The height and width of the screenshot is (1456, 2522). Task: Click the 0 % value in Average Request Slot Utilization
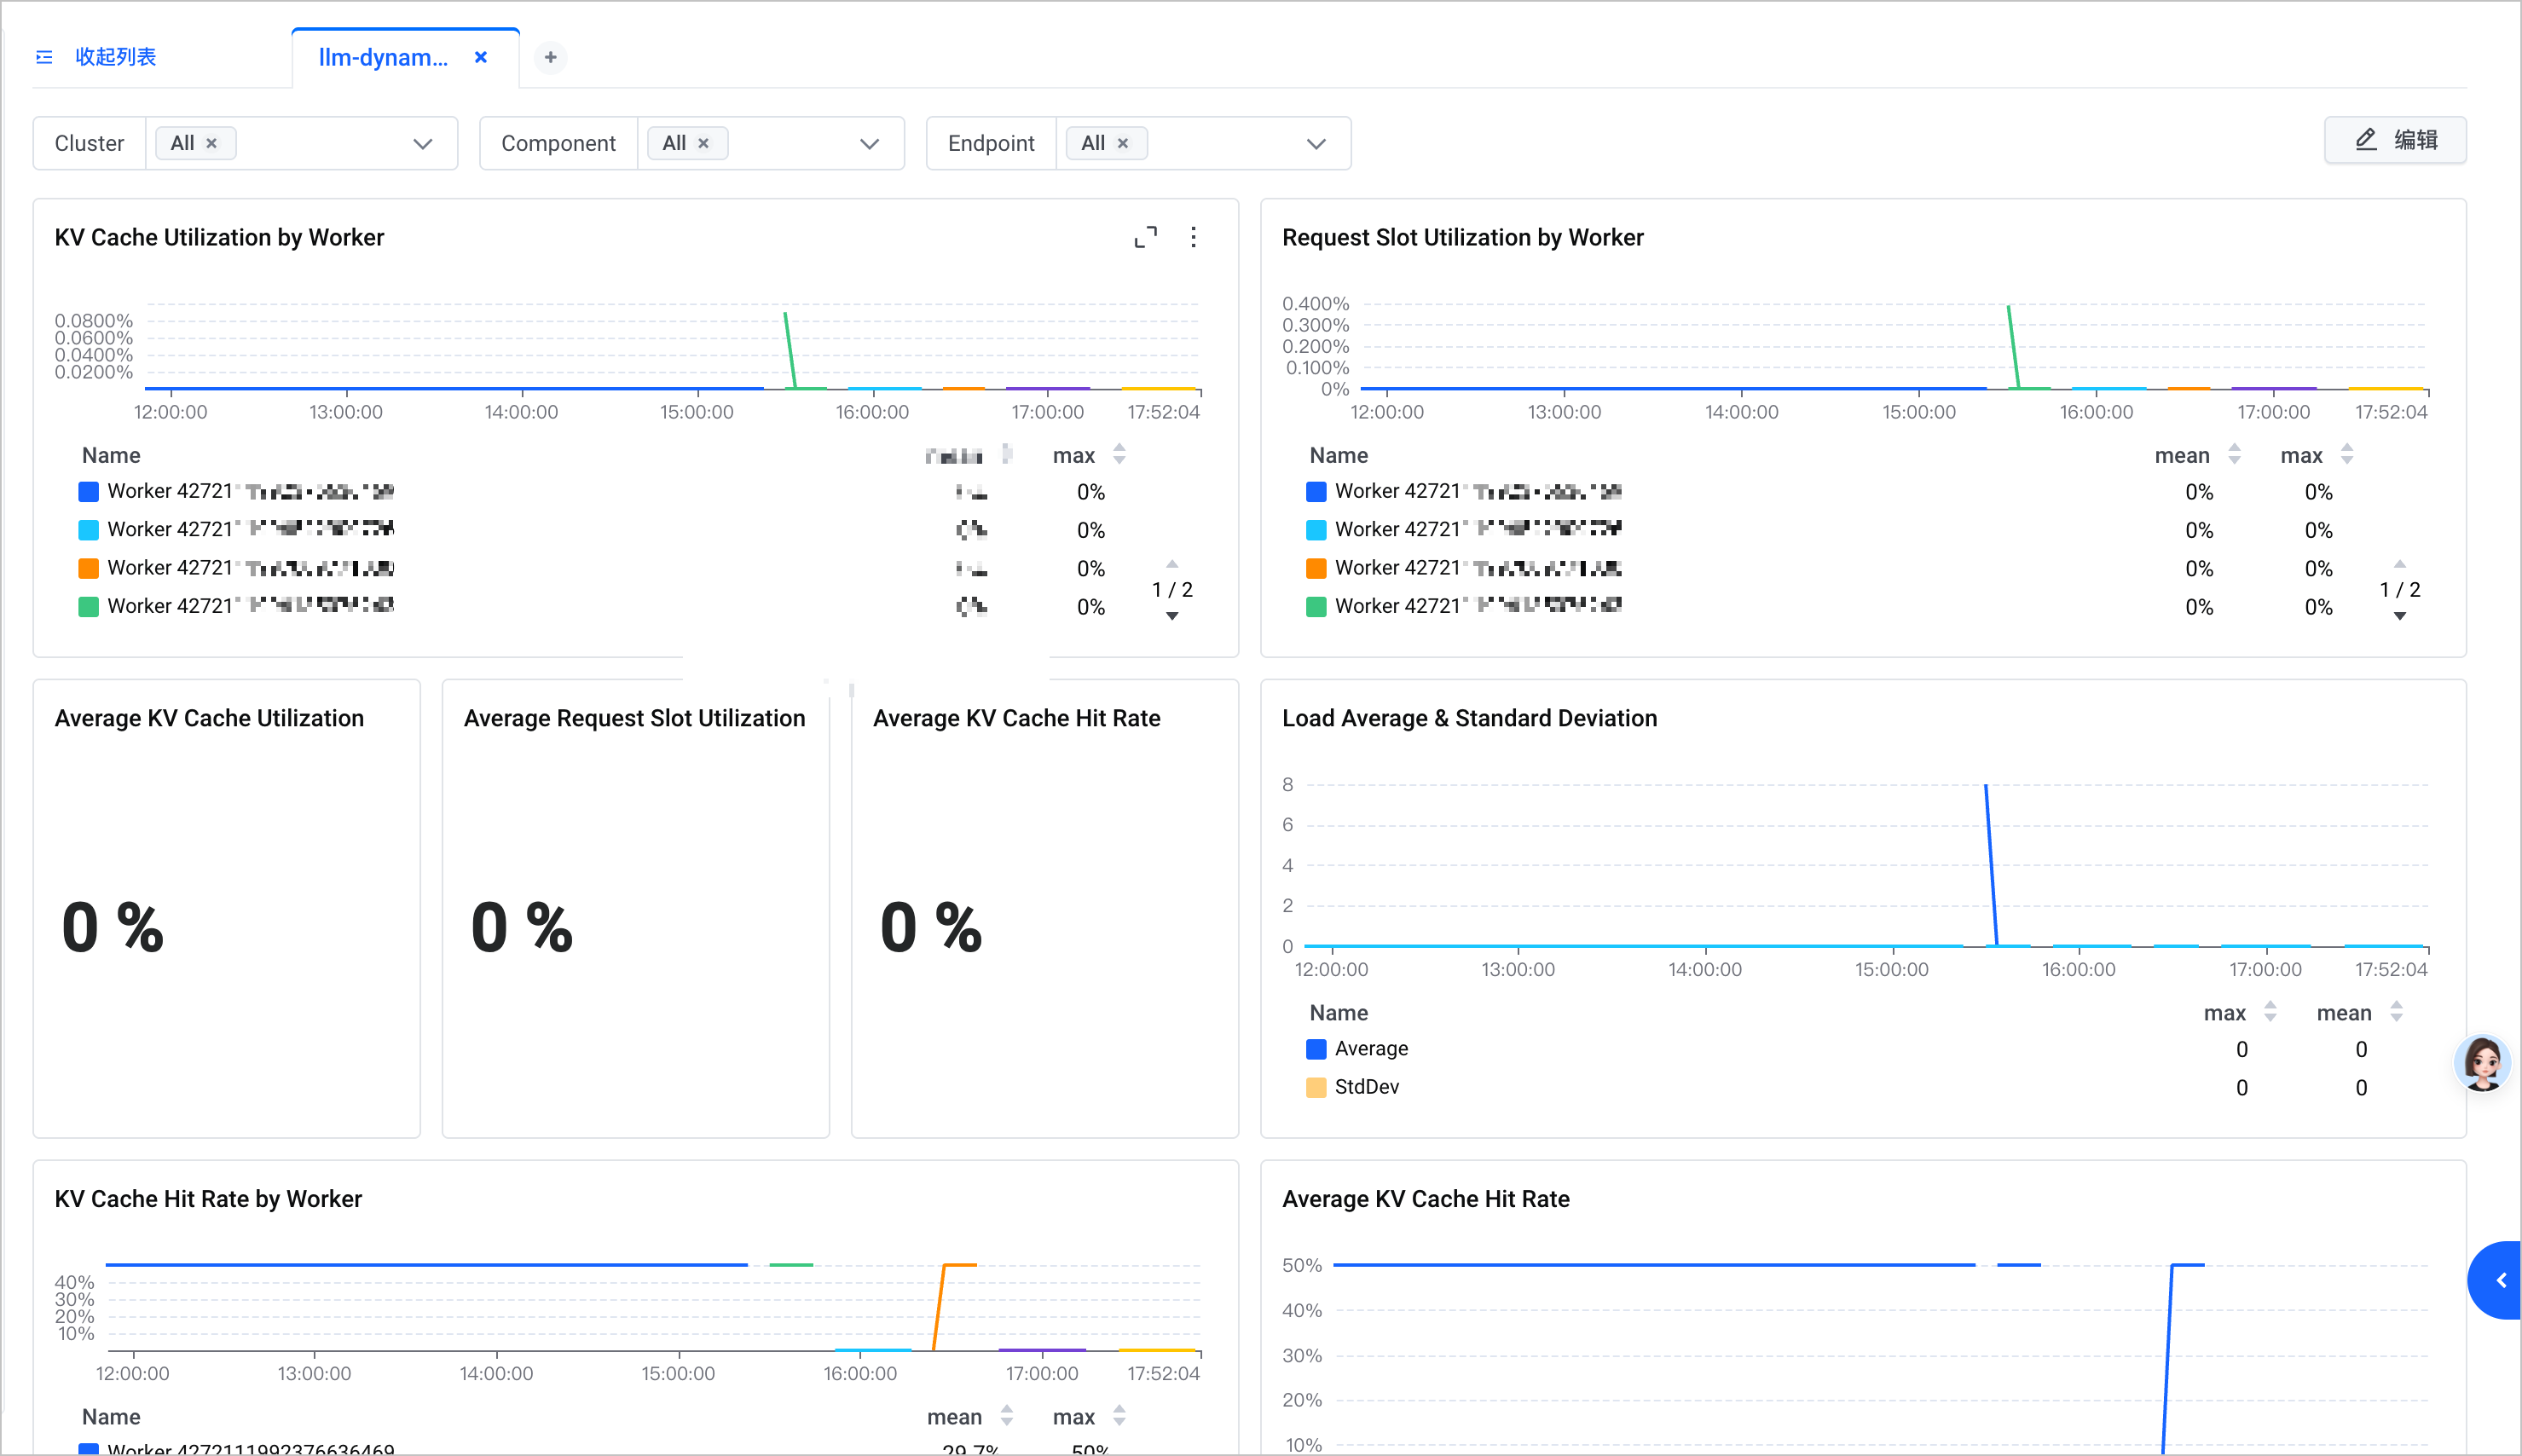(x=521, y=927)
